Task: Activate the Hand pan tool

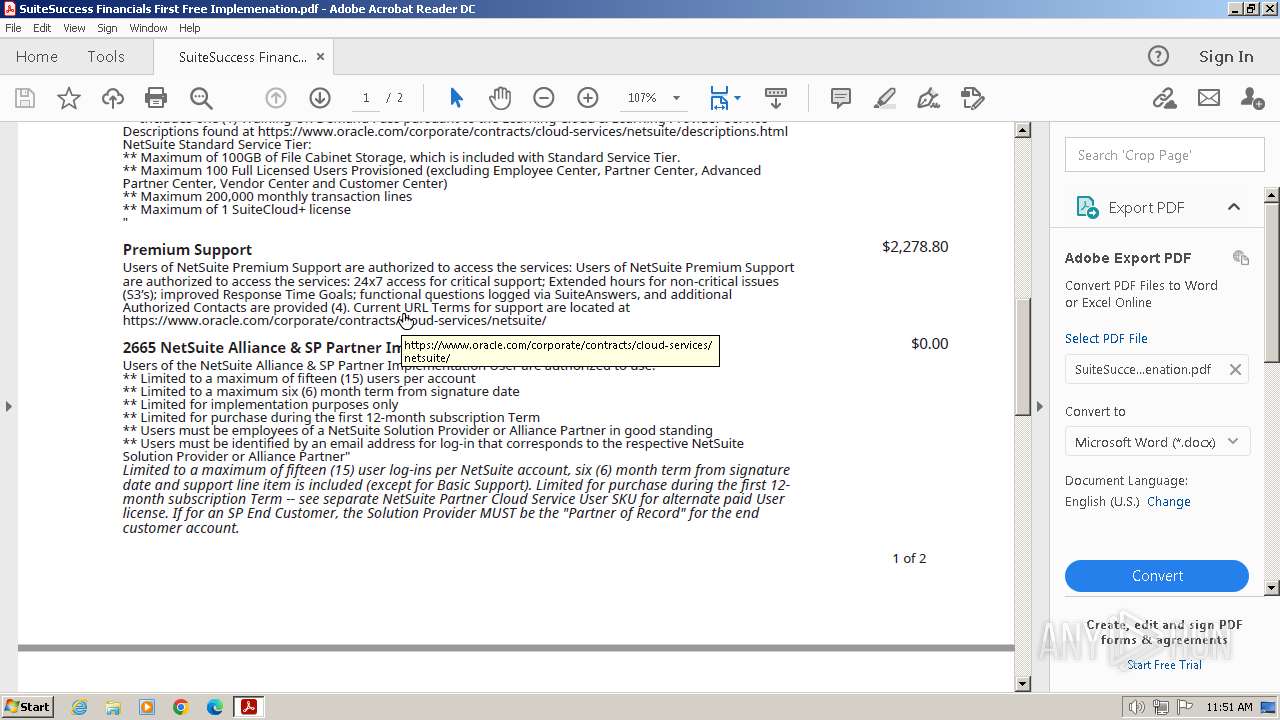Action: point(500,98)
